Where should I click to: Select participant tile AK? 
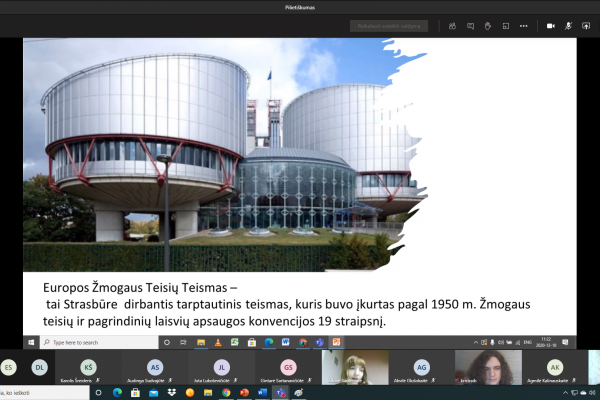coord(555,367)
